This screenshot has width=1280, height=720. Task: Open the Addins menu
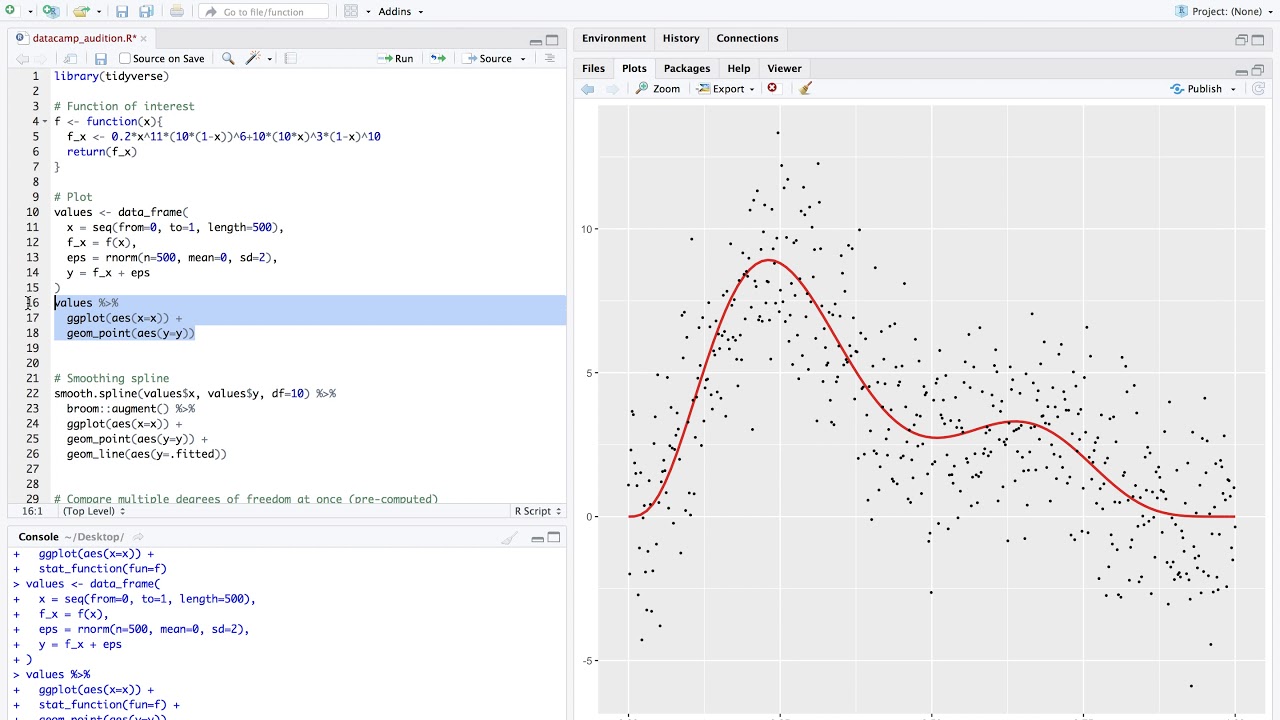click(x=401, y=11)
